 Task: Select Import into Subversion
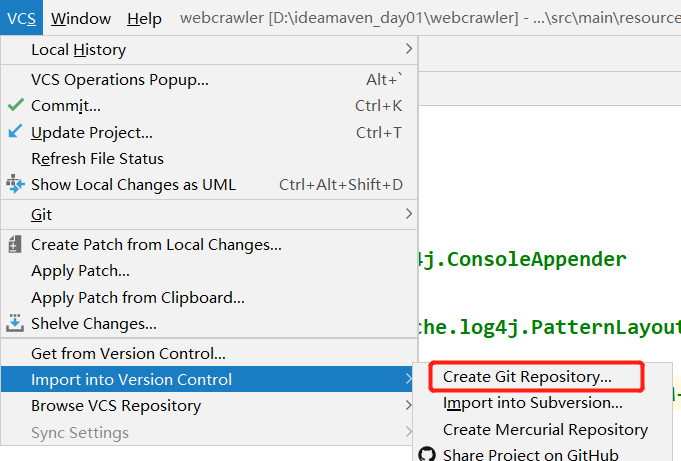[x=532, y=403]
